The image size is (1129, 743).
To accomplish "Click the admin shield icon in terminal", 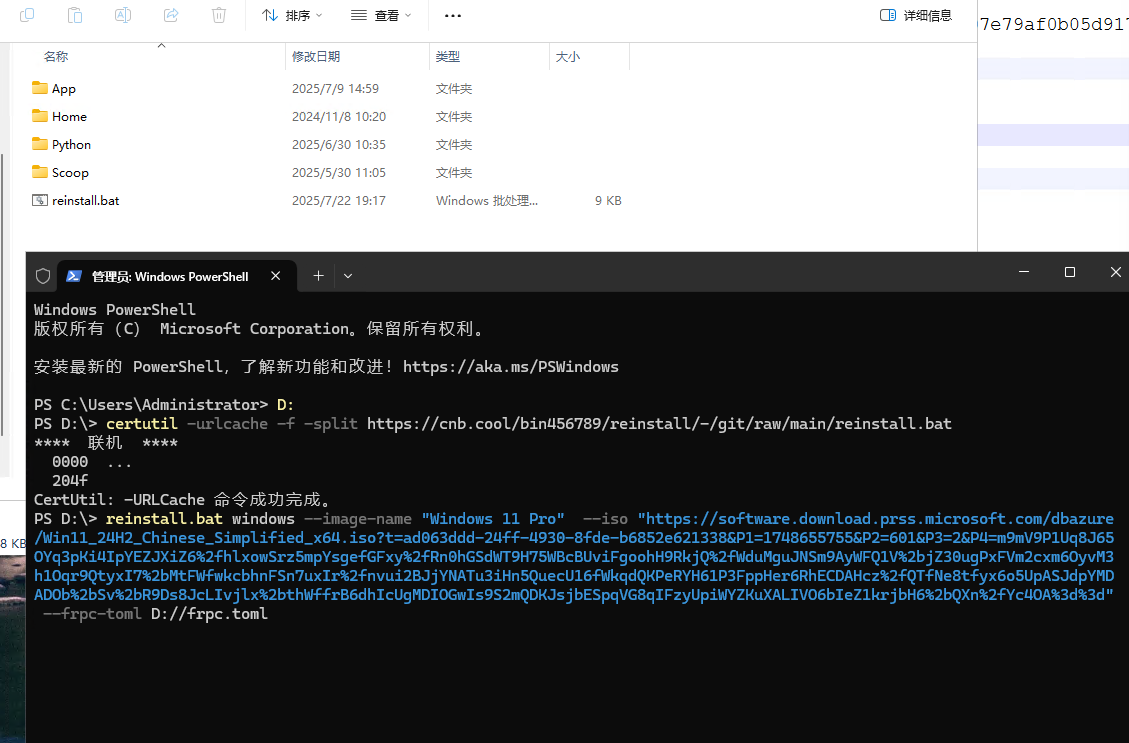I will coord(43,276).
